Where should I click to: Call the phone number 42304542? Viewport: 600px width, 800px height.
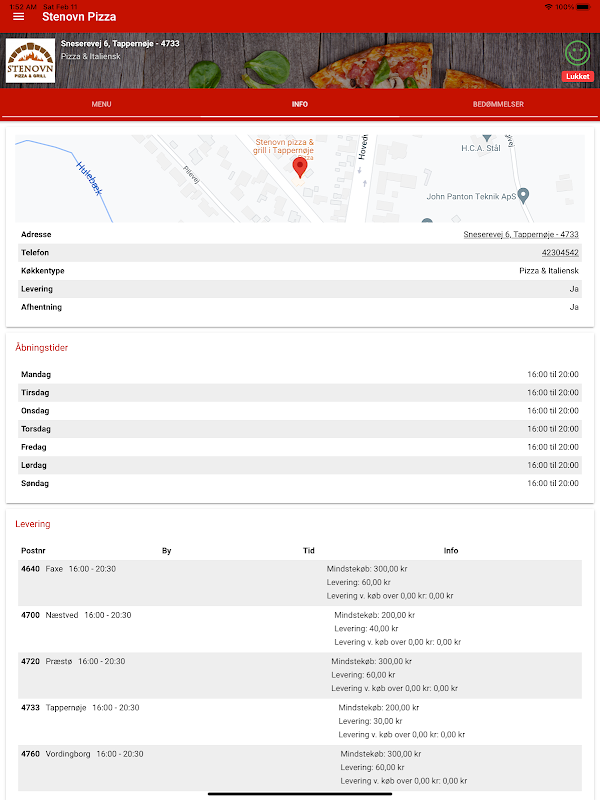pos(560,253)
